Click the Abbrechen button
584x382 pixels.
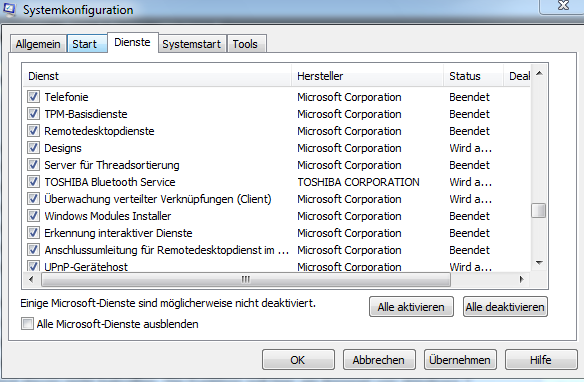379,360
